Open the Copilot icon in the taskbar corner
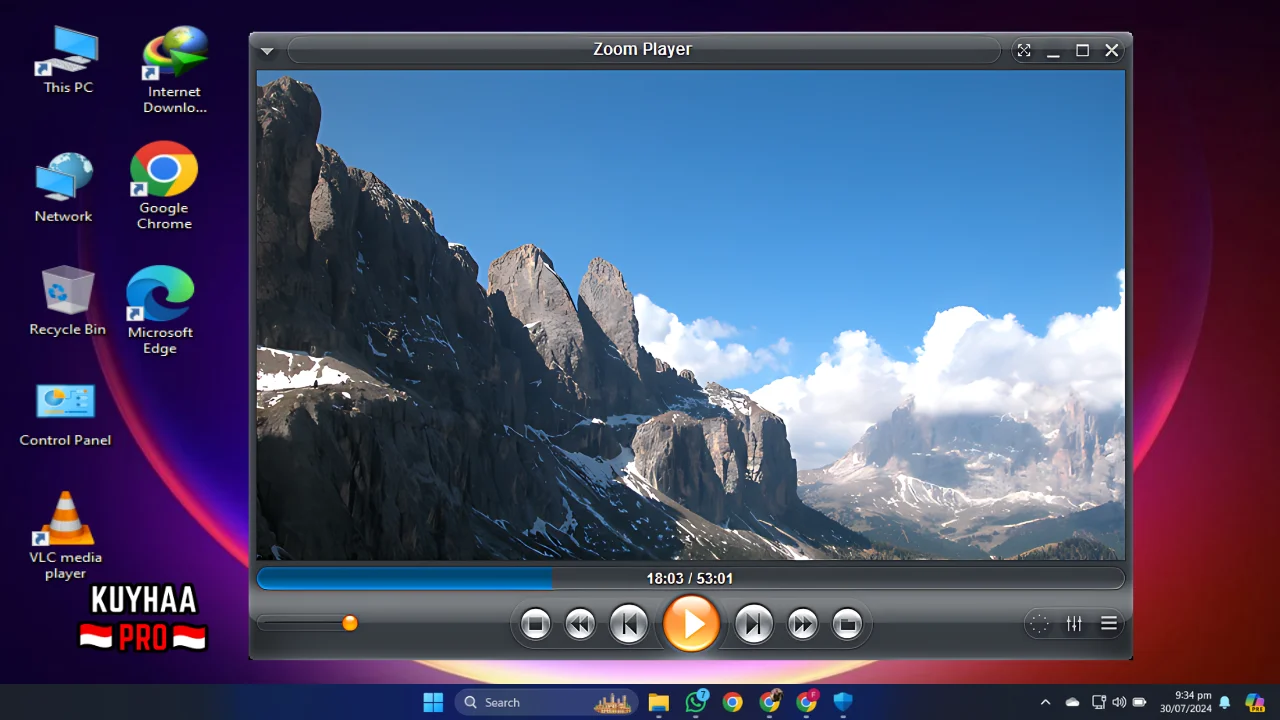The height and width of the screenshot is (720, 1280). [1255, 702]
